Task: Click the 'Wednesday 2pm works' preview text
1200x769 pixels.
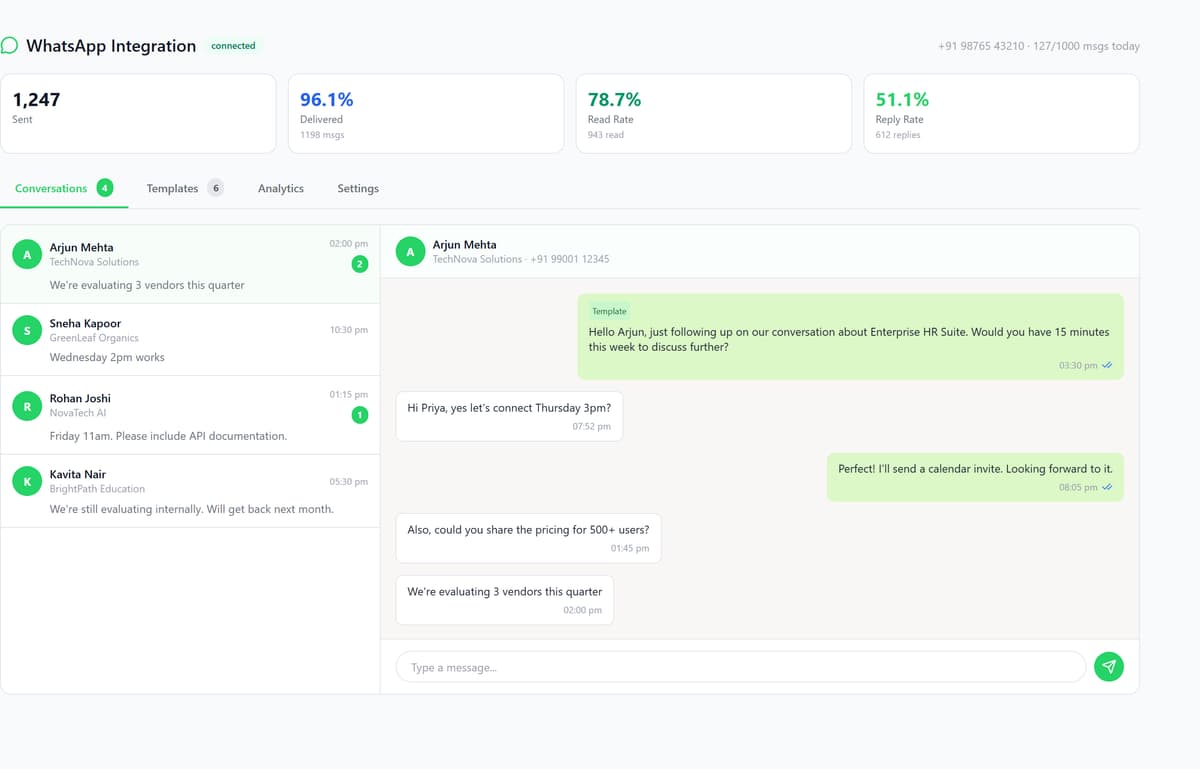Action: 107,357
